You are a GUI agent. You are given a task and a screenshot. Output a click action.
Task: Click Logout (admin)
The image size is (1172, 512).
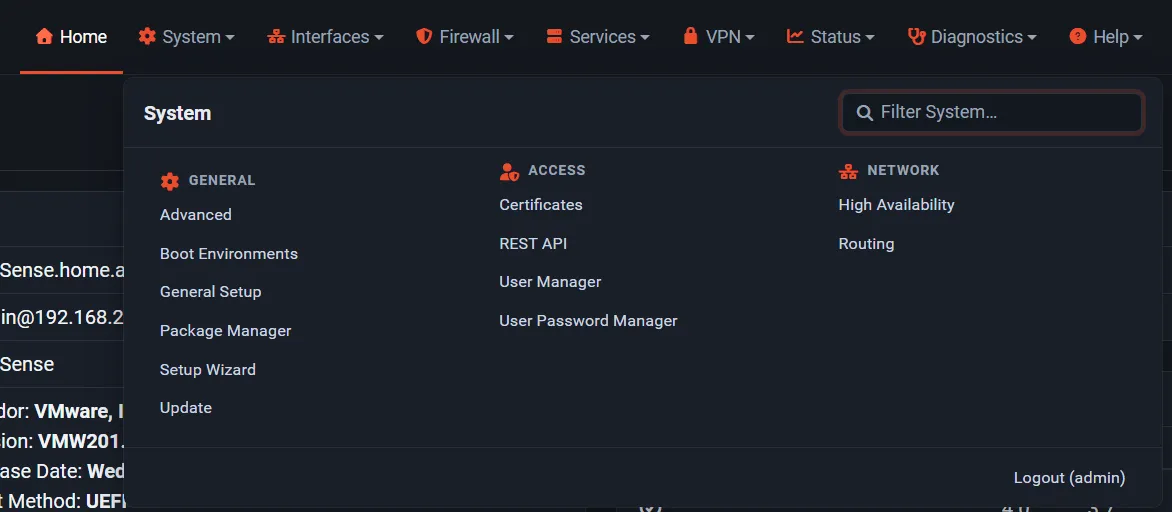tap(1069, 478)
